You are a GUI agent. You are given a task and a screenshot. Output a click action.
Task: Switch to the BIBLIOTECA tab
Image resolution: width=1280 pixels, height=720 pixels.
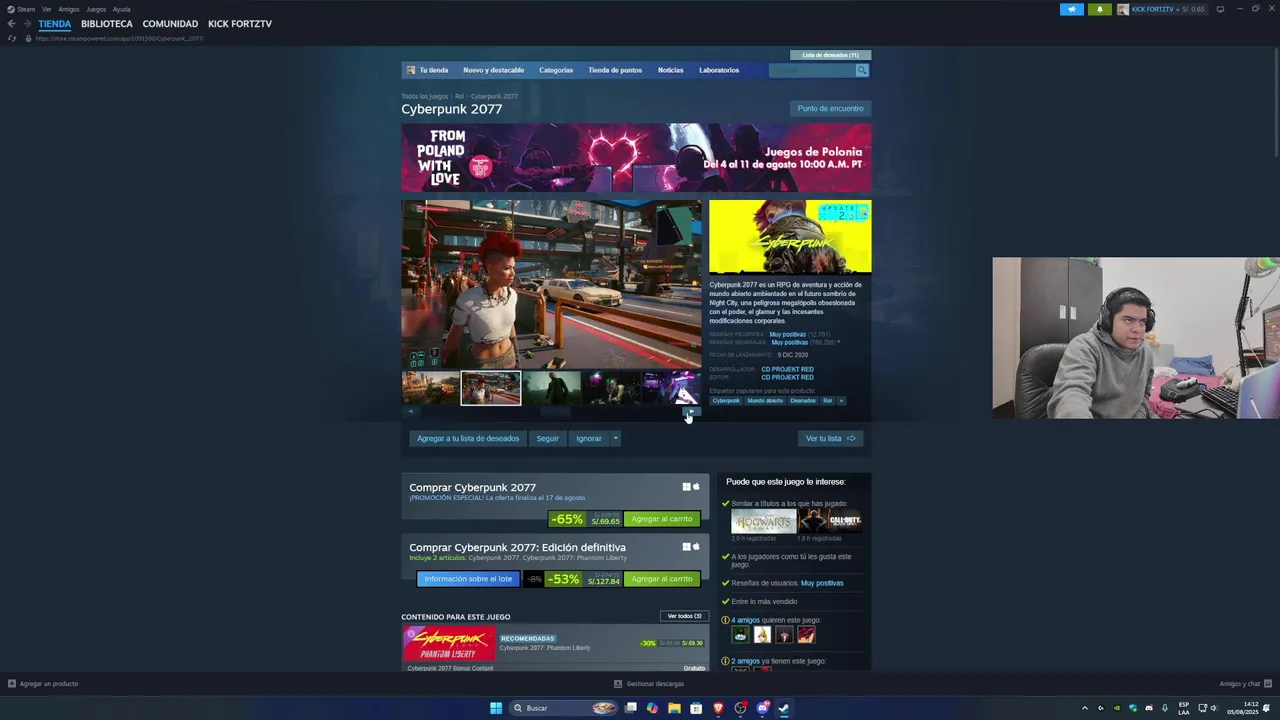[107, 24]
